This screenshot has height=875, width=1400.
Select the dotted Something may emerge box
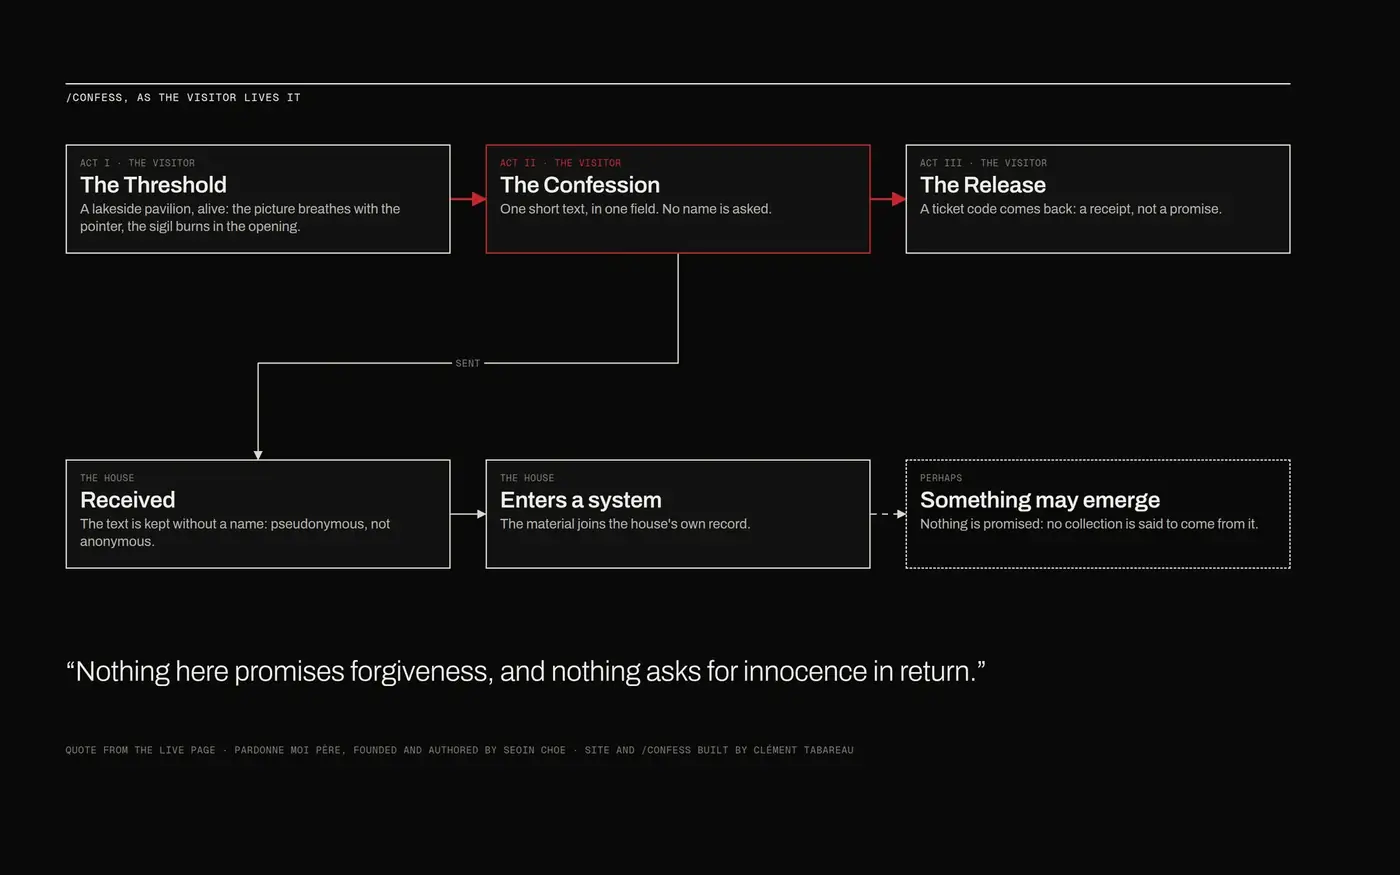1098,514
